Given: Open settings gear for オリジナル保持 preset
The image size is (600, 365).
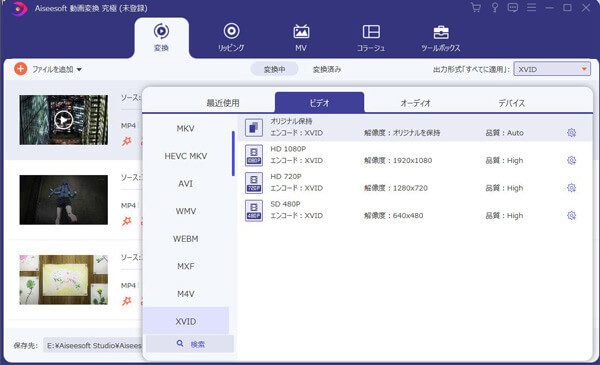Looking at the screenshot, I should [x=571, y=133].
